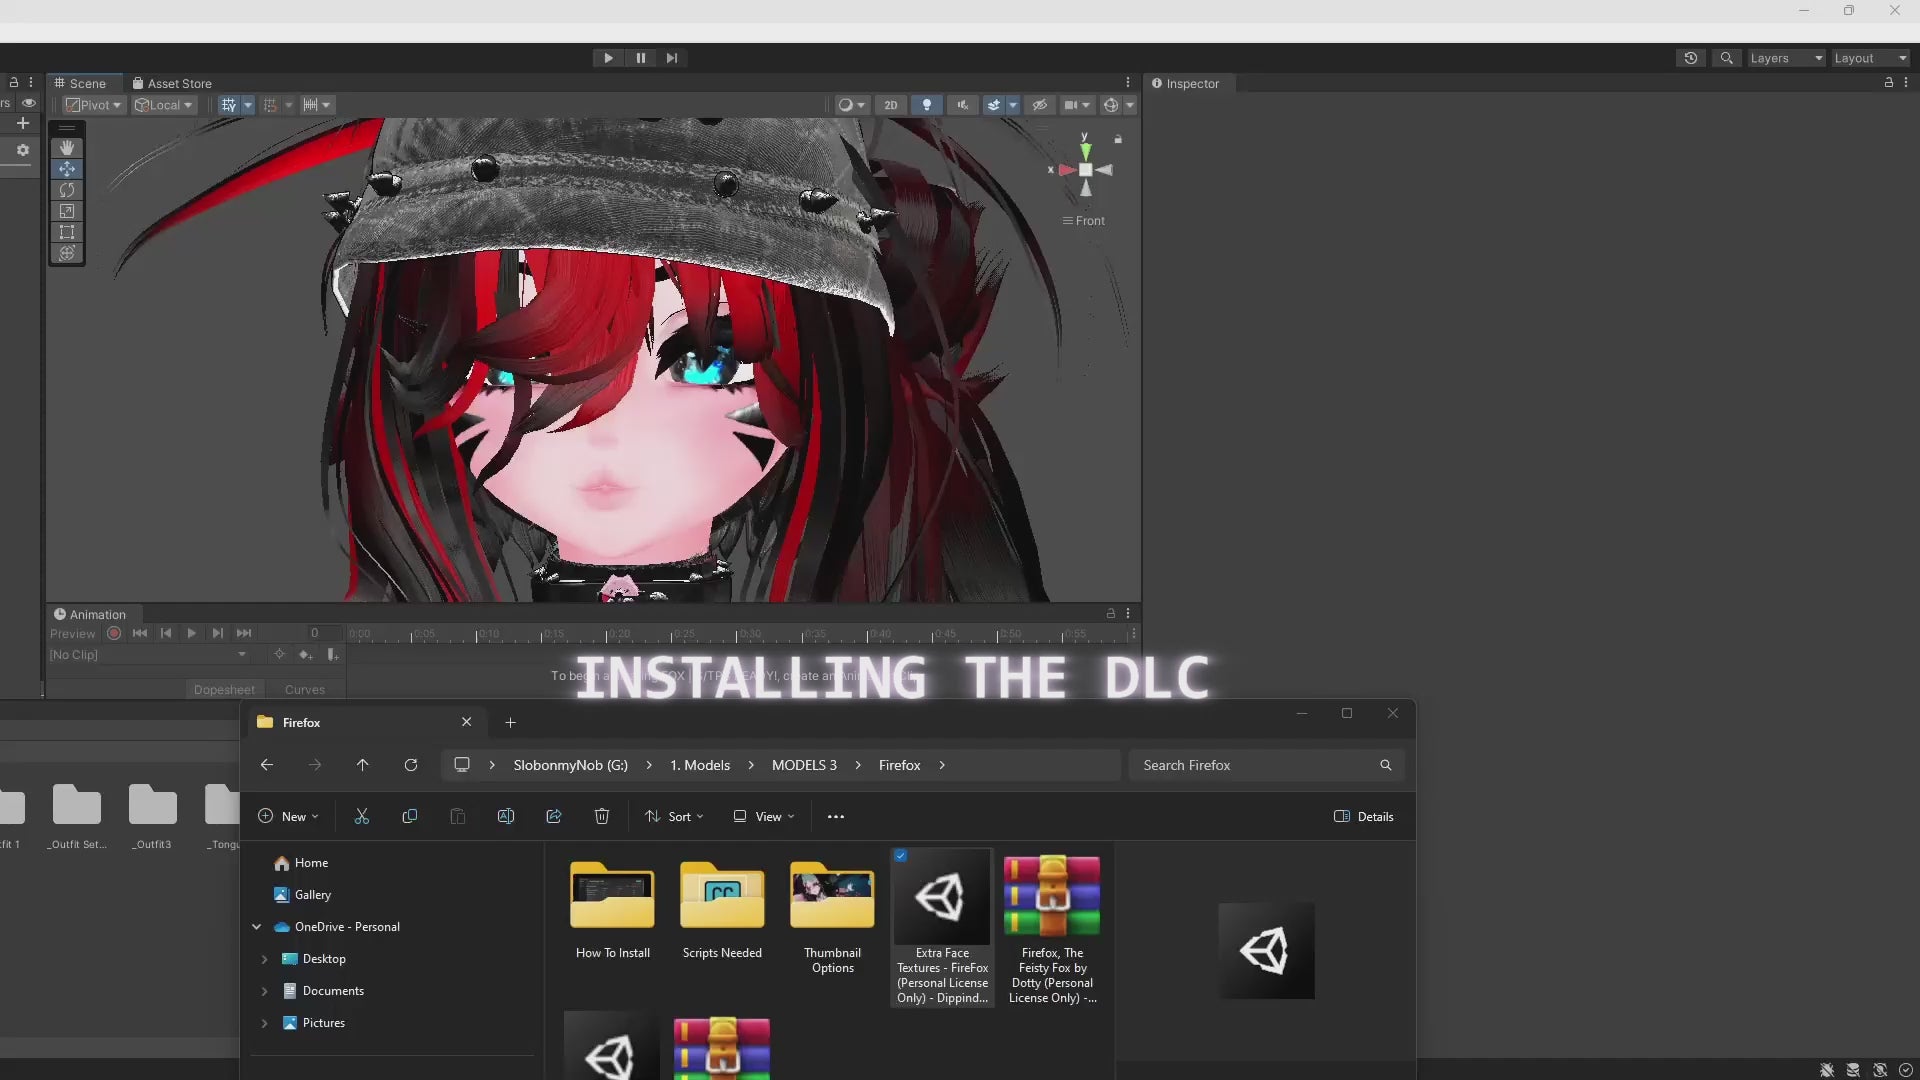
Task: Toggle scene audio mute
Action: coord(963,105)
